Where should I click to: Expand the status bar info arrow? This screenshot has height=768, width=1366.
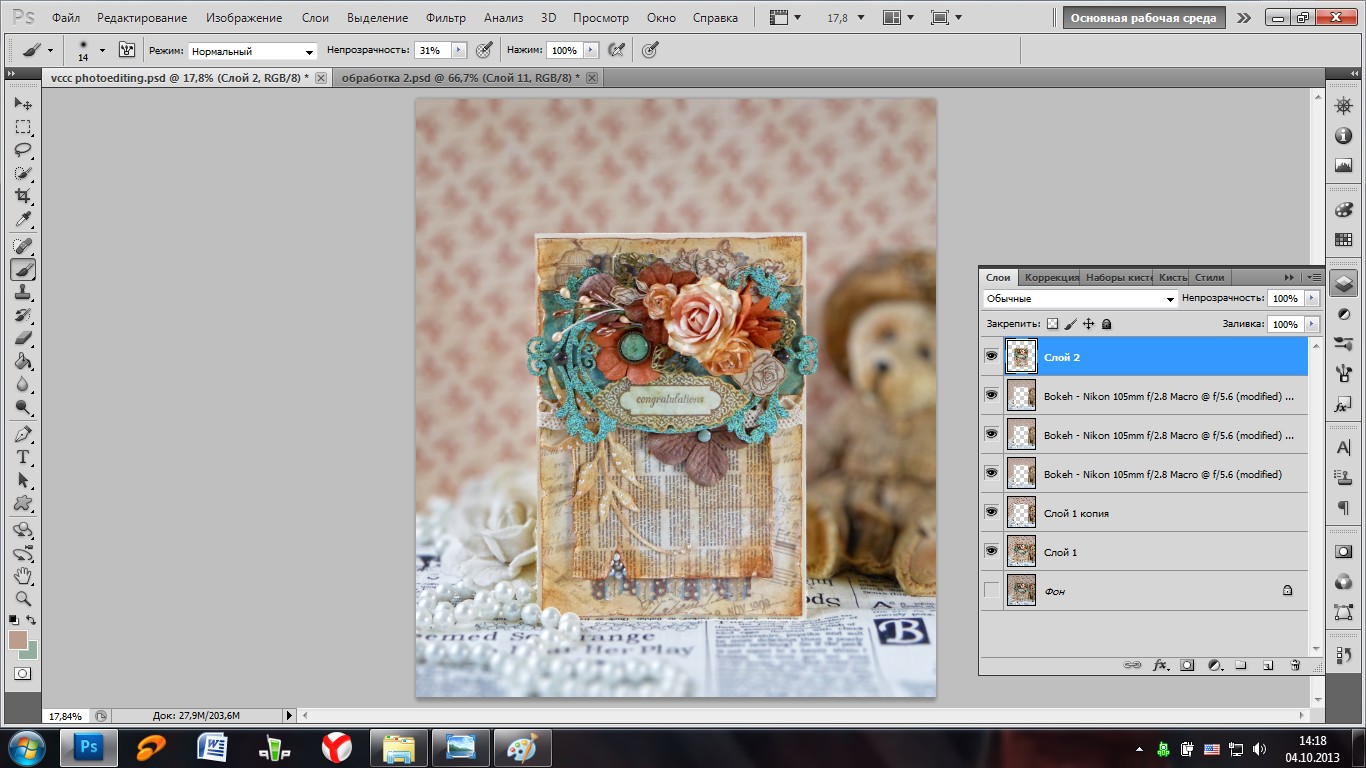(x=290, y=715)
